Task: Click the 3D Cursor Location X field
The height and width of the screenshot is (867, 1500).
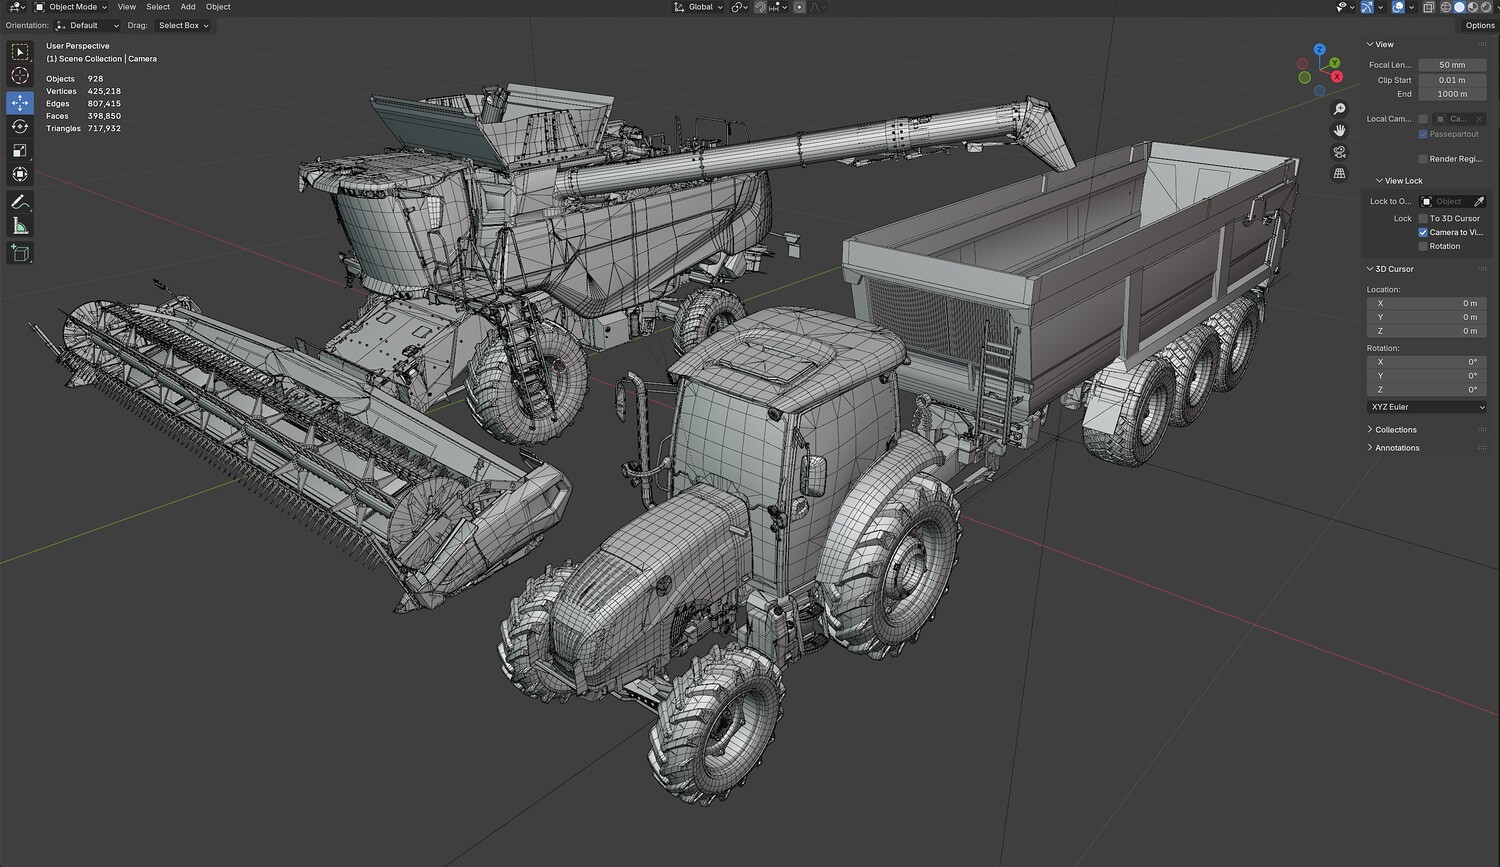Action: click(1426, 303)
